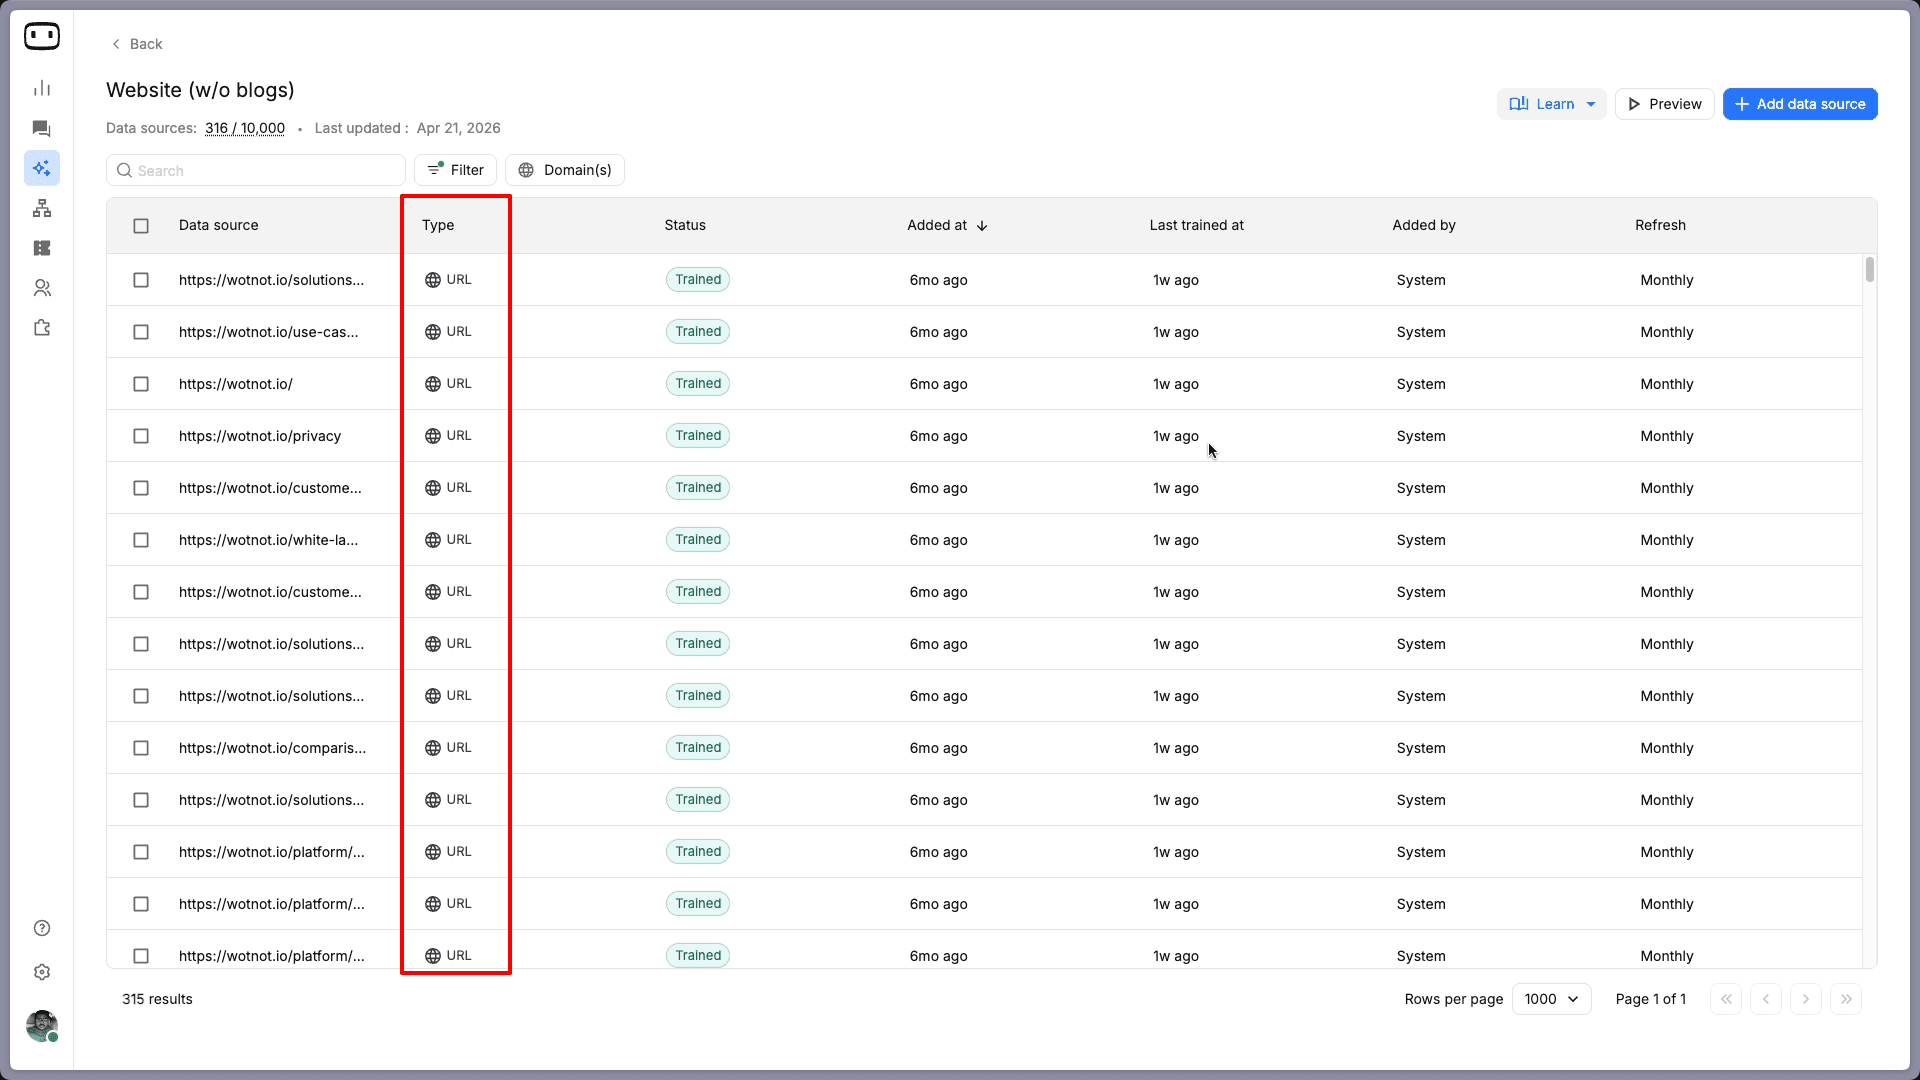The height and width of the screenshot is (1080, 1920).
Task: Open flow builder hierarchy sidebar icon
Action: point(42,208)
